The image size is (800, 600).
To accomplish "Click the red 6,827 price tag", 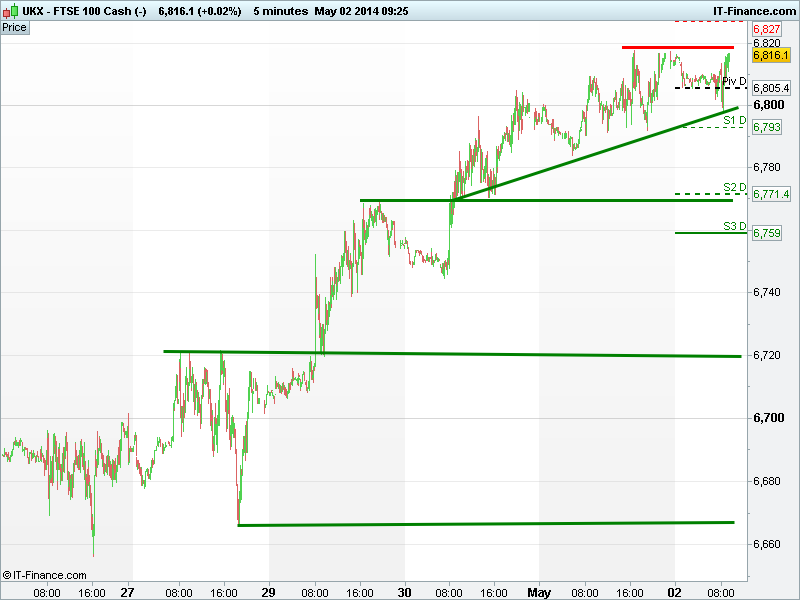I will coord(766,30).
